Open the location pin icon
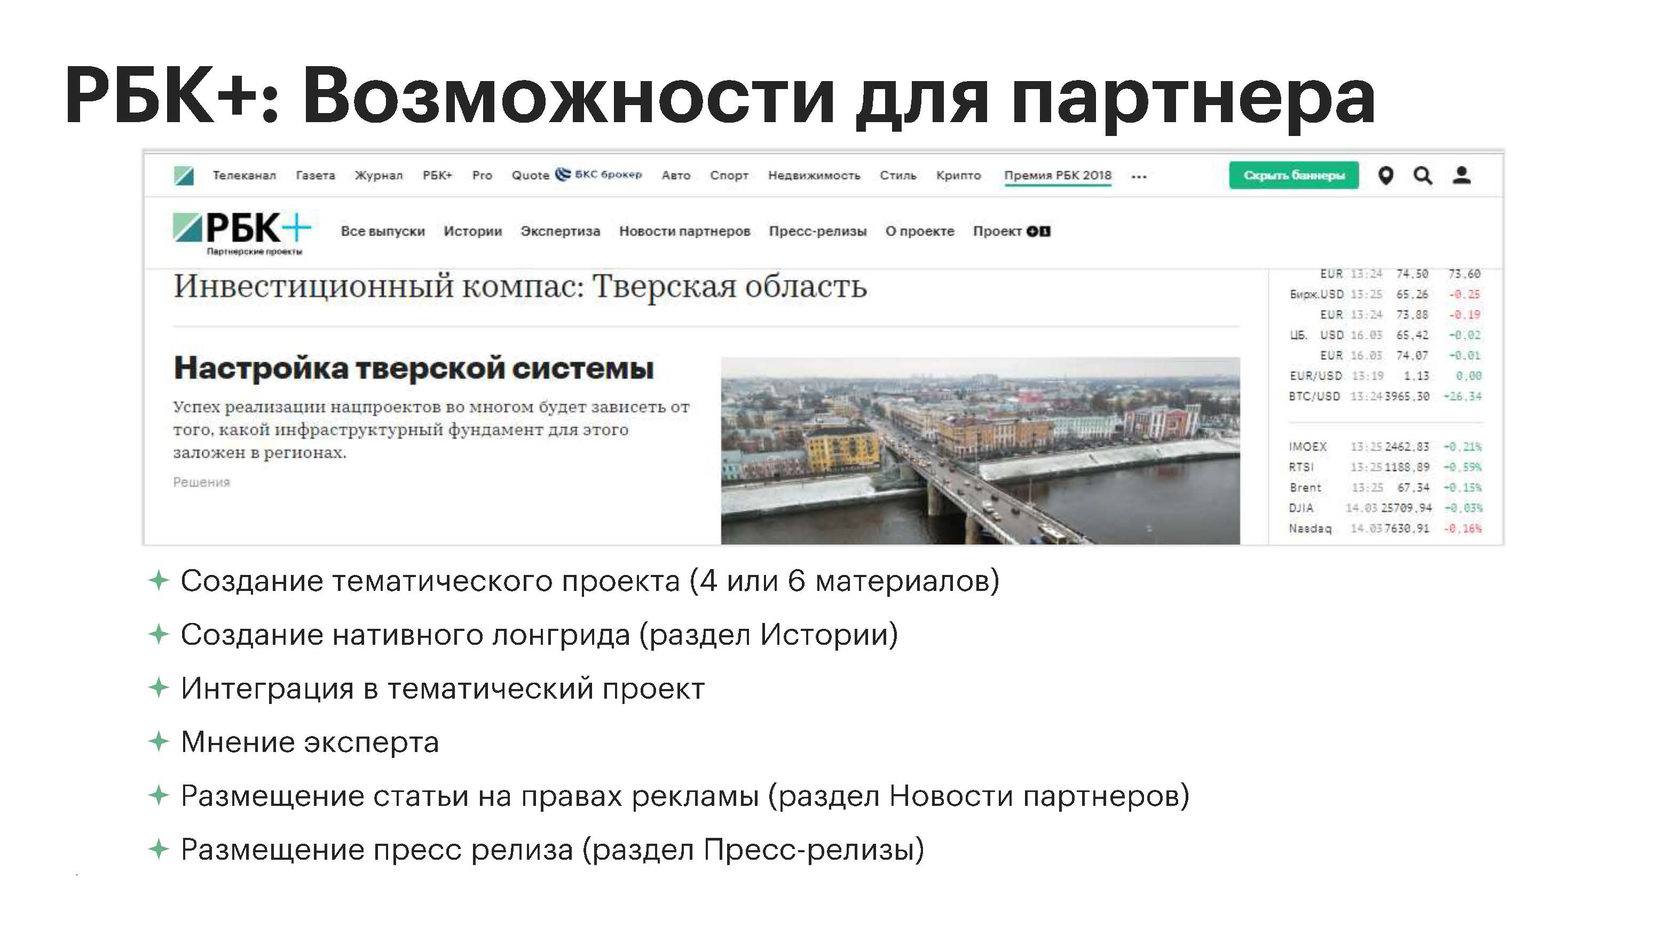 [x=1385, y=176]
